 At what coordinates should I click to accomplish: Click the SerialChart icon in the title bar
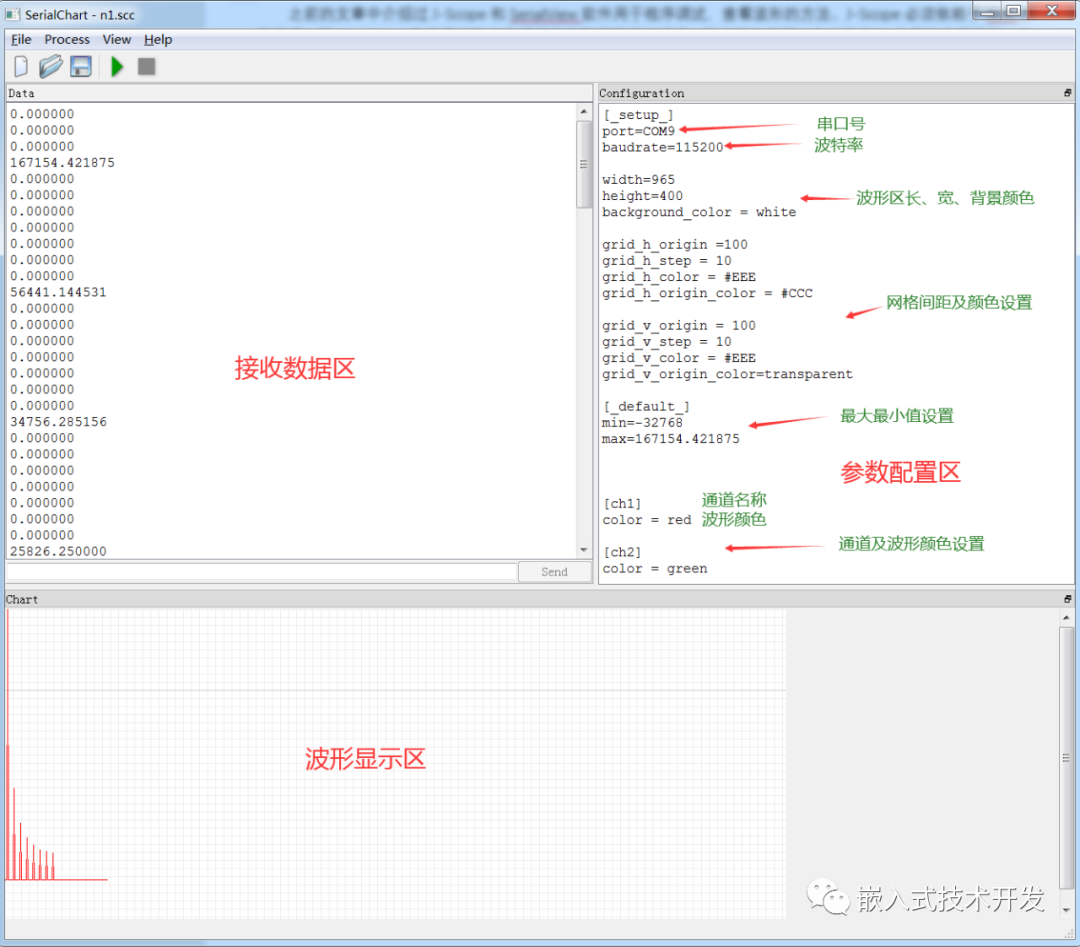pos(12,13)
